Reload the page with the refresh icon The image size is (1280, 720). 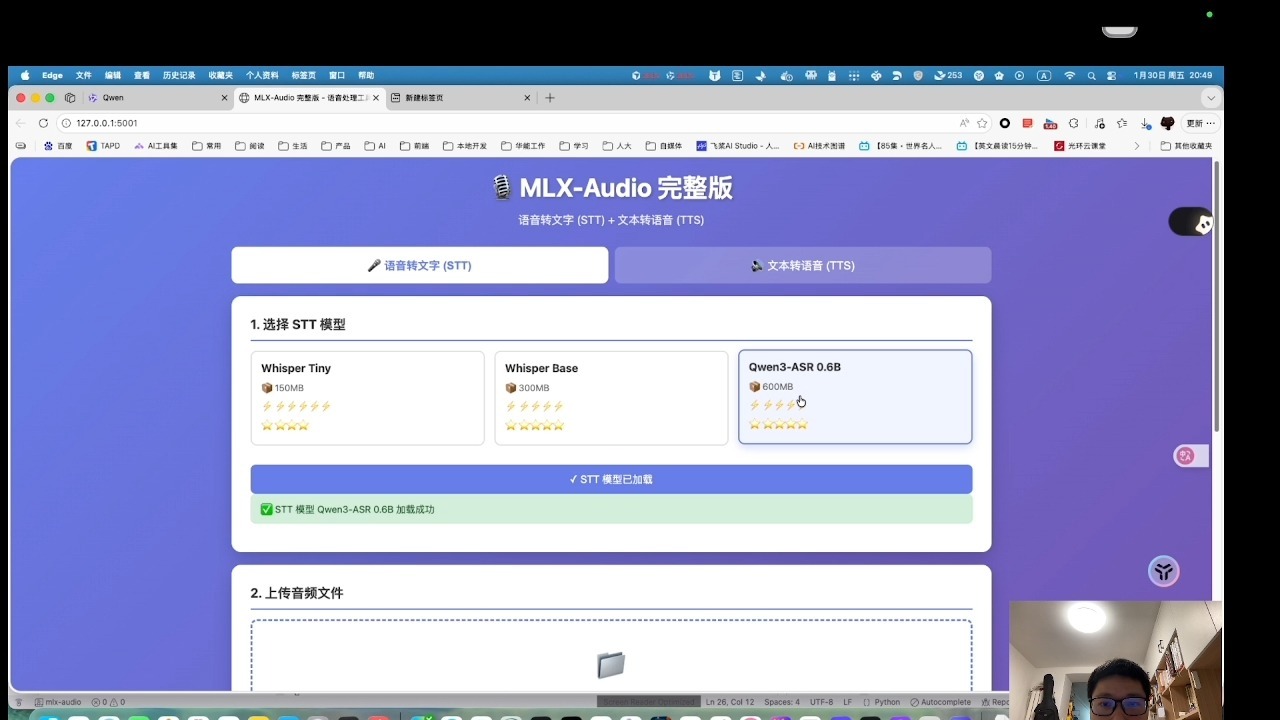(43, 123)
